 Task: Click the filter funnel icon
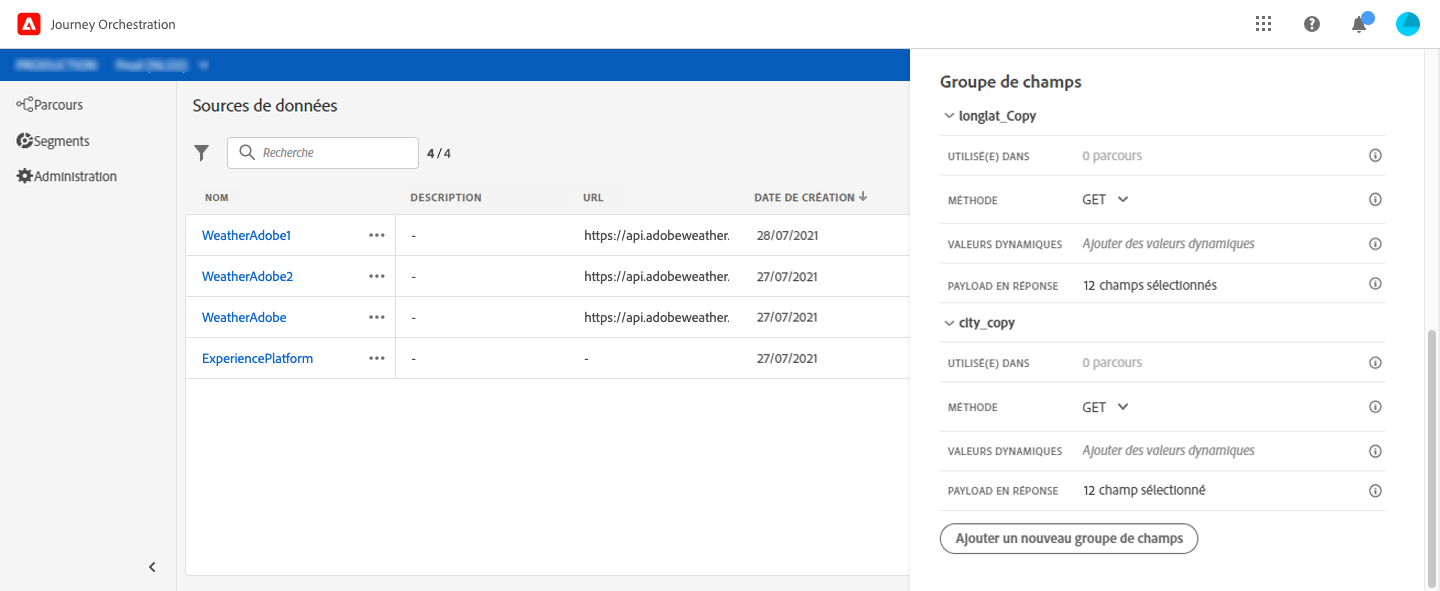[x=202, y=153]
